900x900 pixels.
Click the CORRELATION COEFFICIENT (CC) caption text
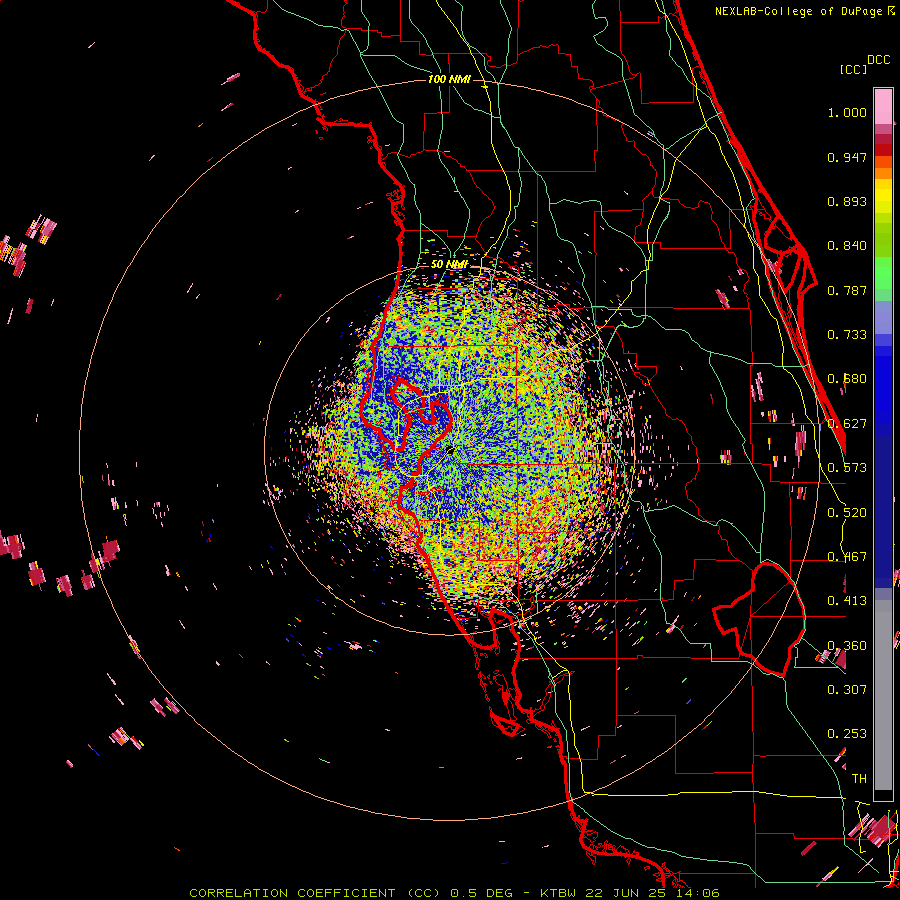tap(315, 893)
